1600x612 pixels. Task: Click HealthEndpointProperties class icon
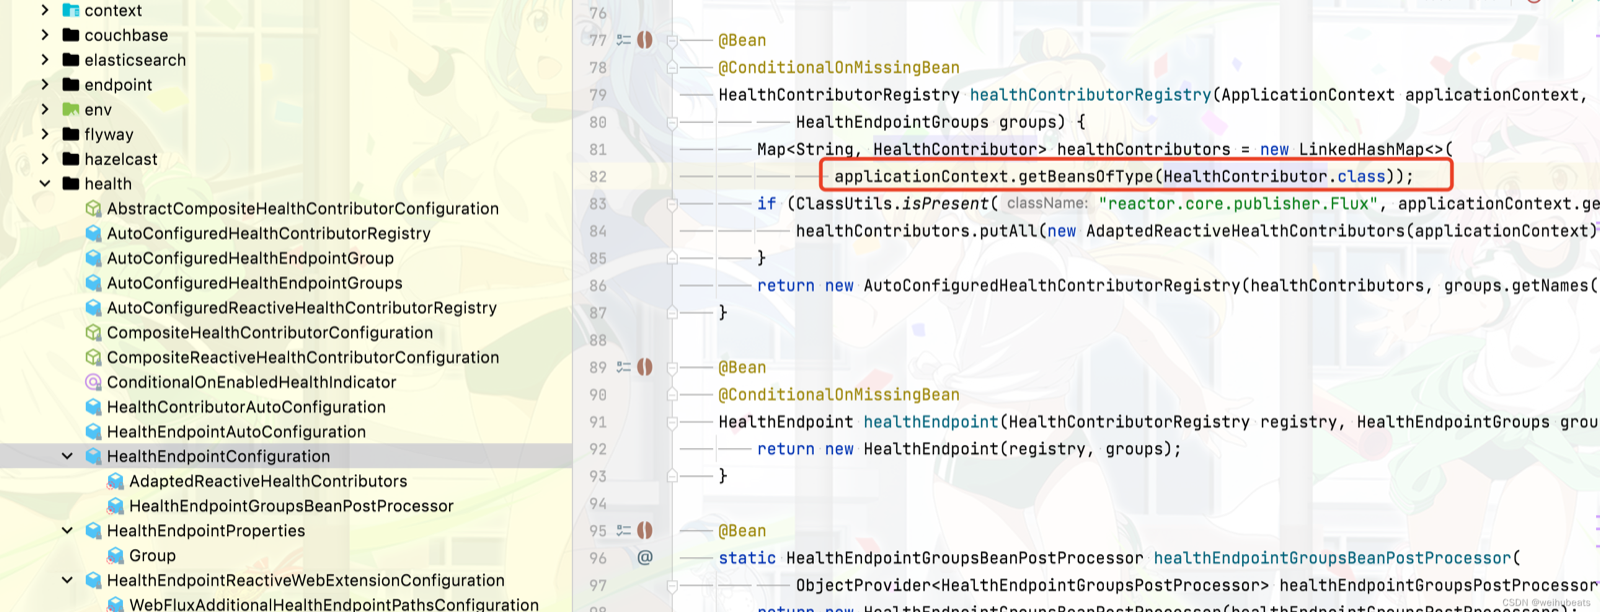click(x=93, y=531)
